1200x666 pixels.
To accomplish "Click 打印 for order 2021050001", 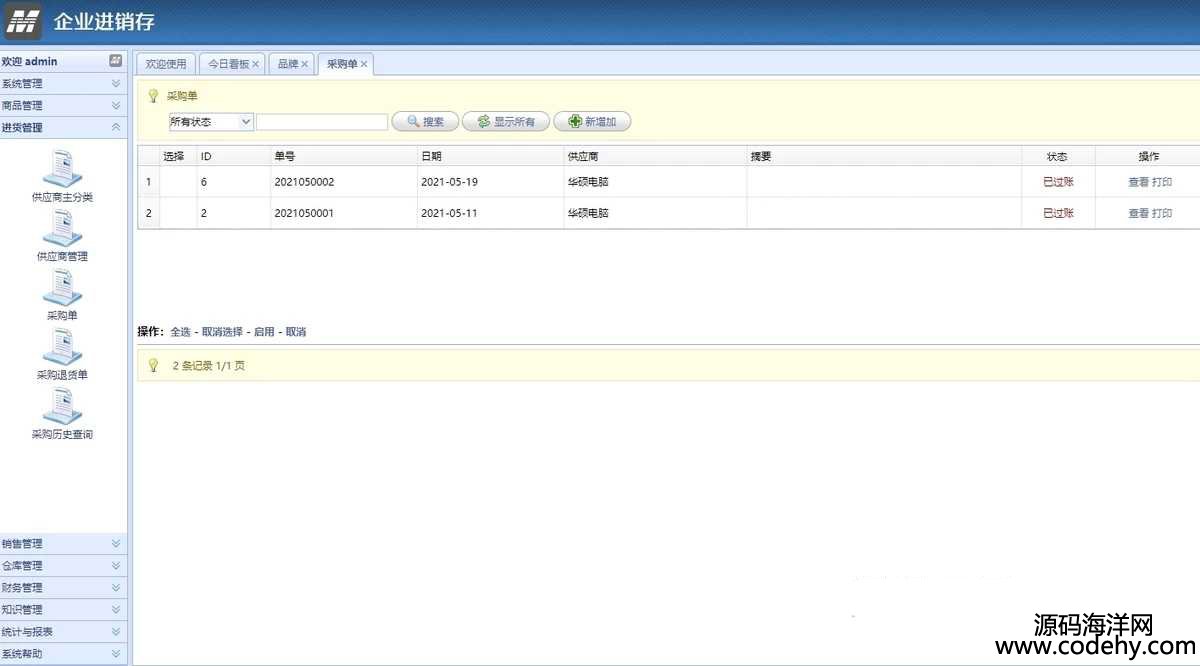I will point(1162,213).
